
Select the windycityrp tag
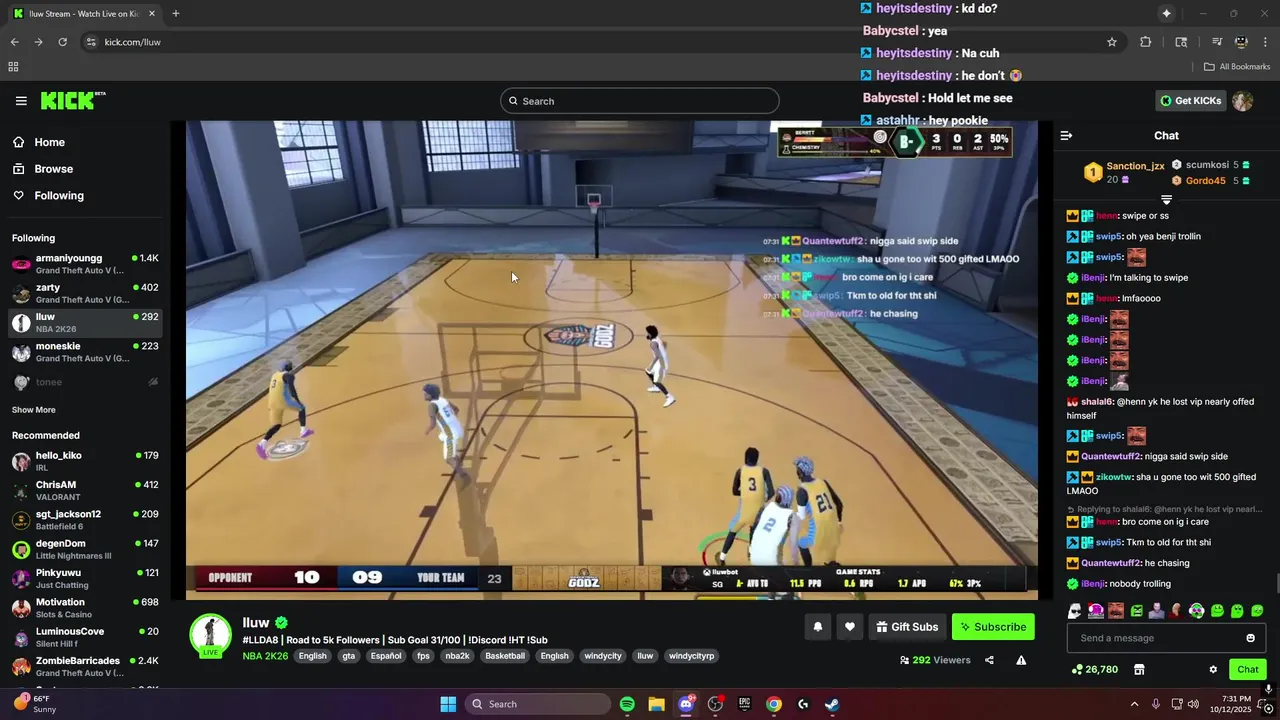point(692,656)
